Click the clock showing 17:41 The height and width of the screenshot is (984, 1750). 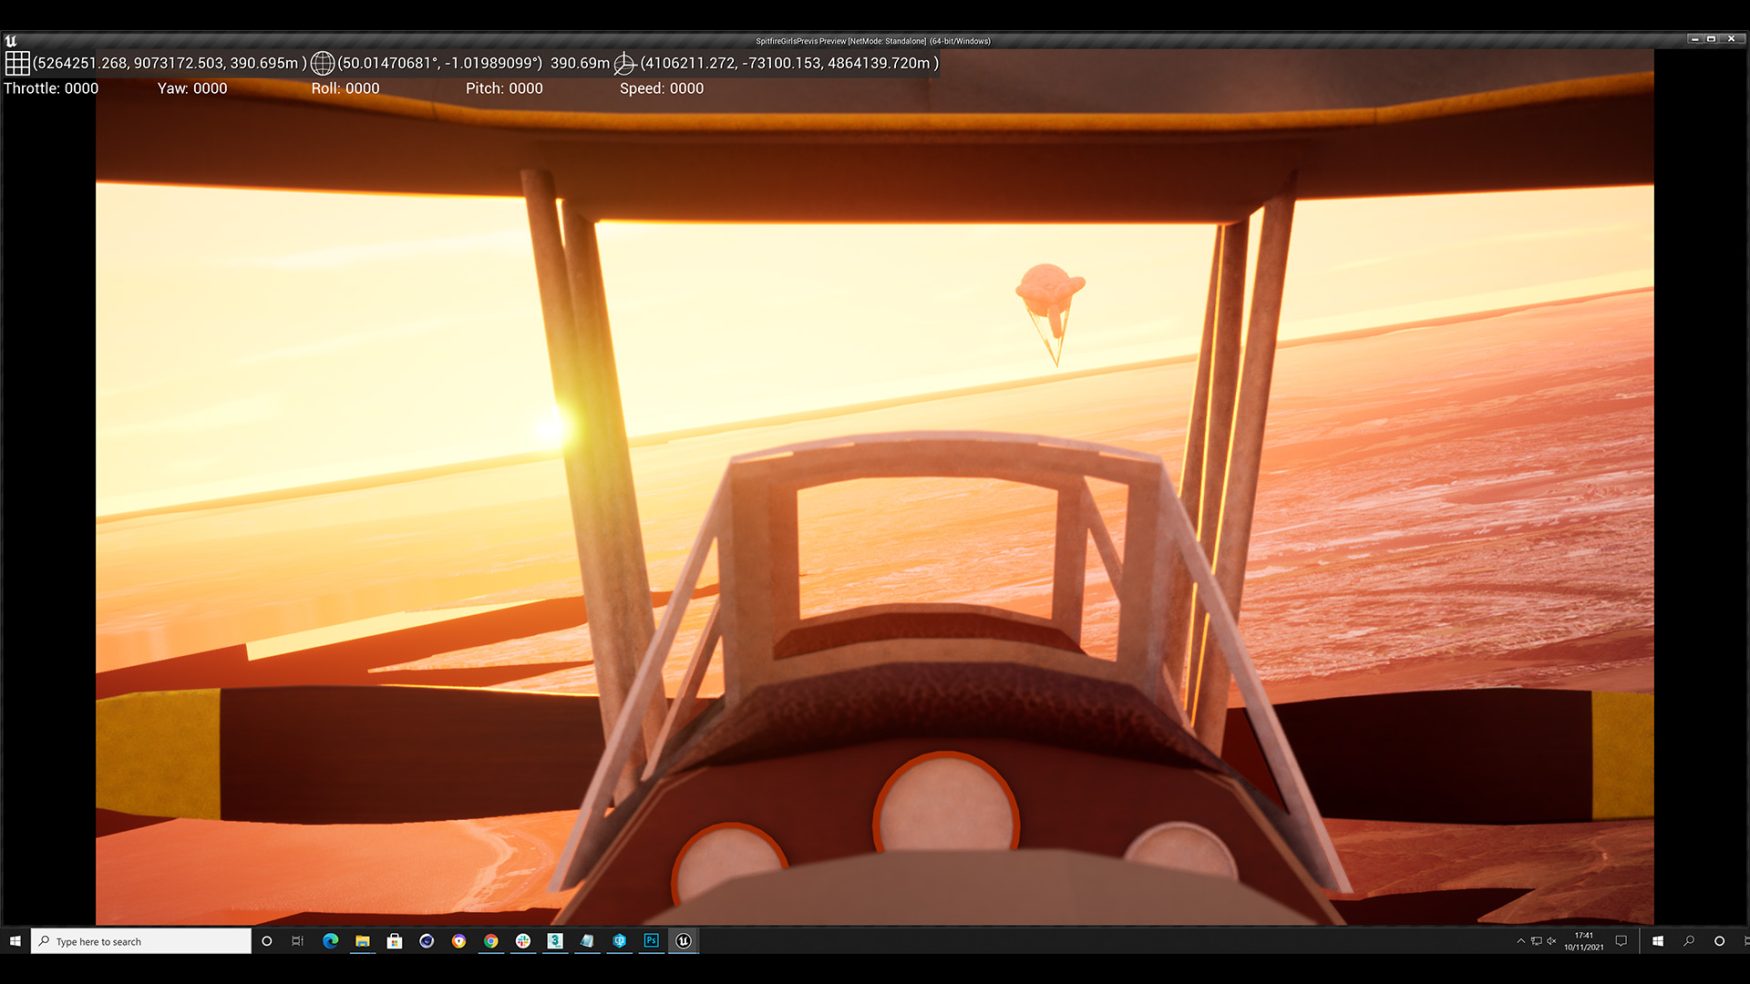pos(1584,941)
